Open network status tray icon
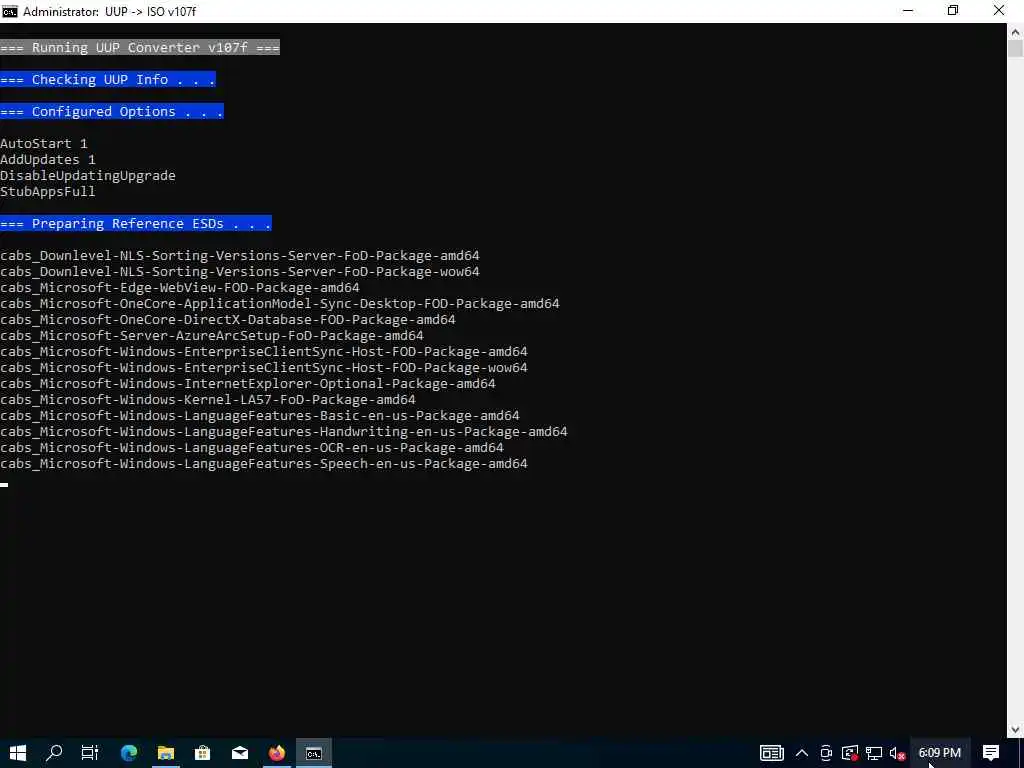1024x768 pixels. click(x=874, y=753)
